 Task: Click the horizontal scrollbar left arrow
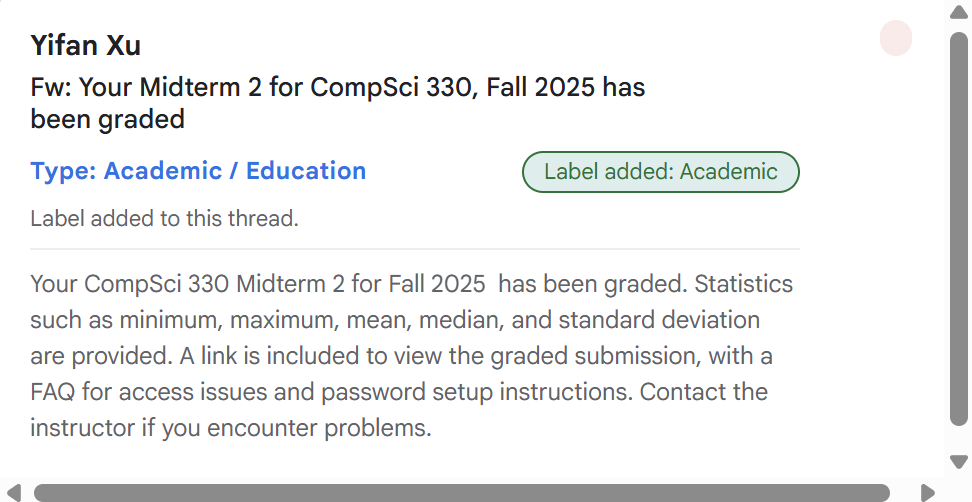(14, 492)
